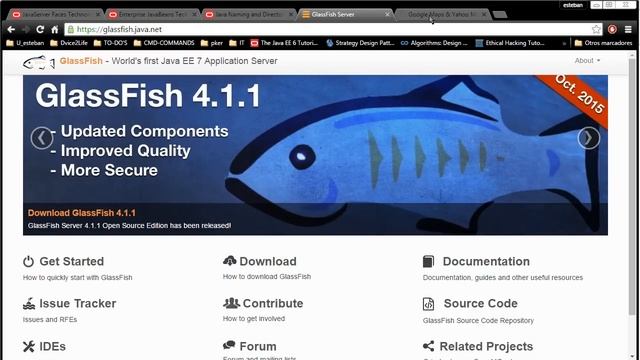
Task: Open the U_esteban bookmark folder
Action: point(25,43)
